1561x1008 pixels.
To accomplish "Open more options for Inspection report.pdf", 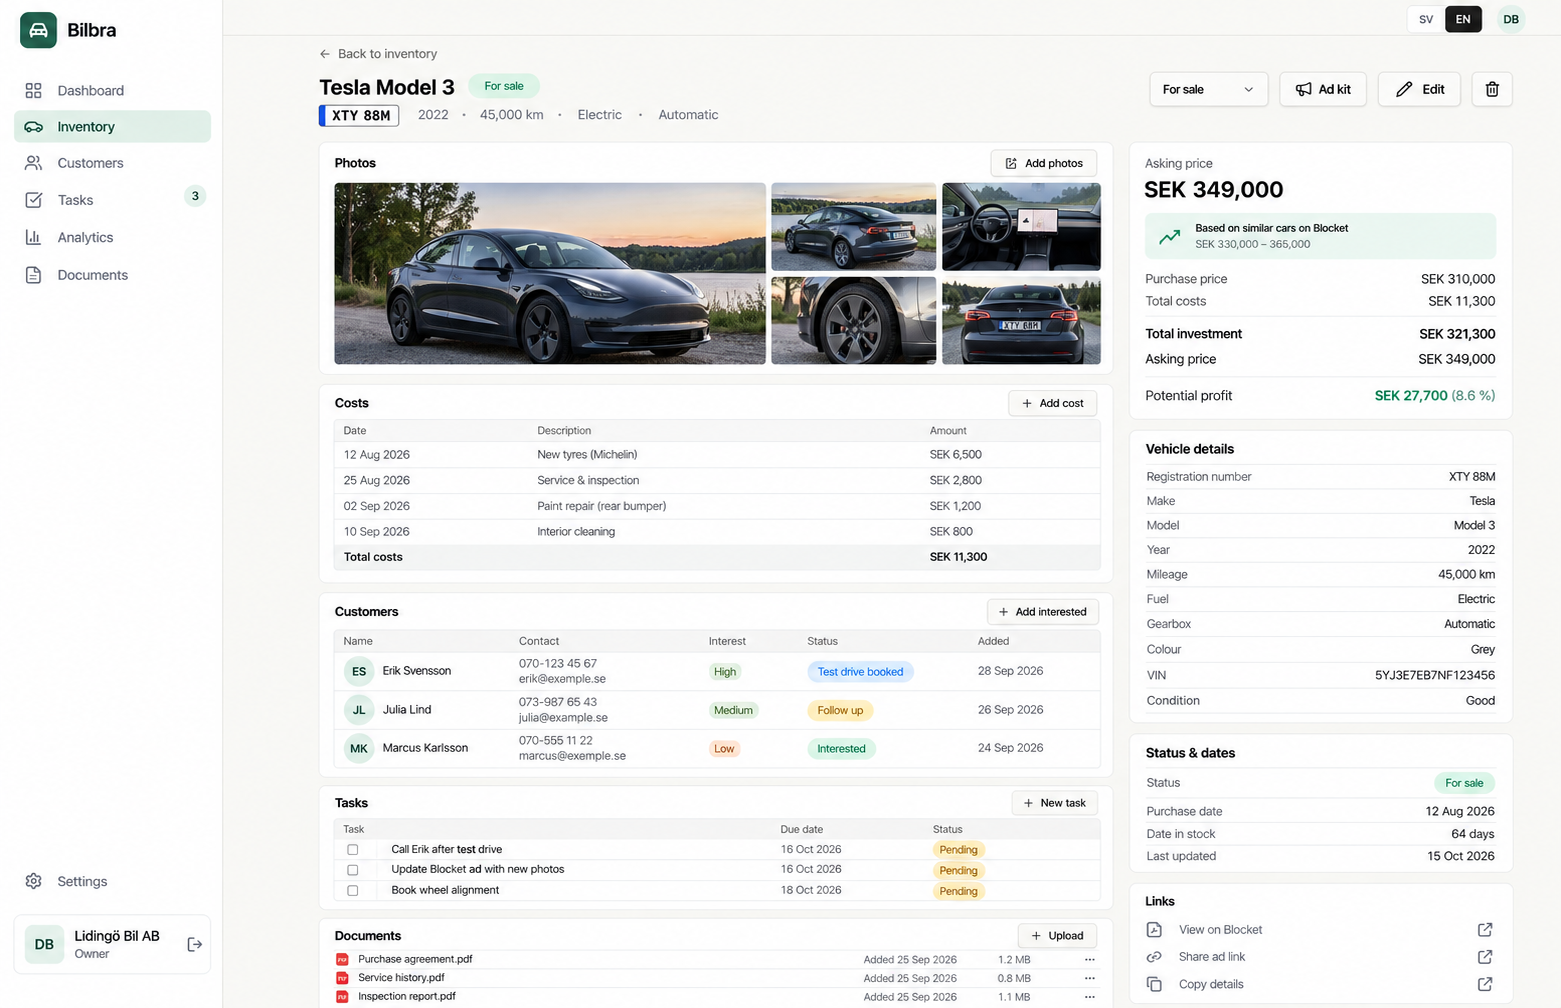I will (x=1090, y=997).
